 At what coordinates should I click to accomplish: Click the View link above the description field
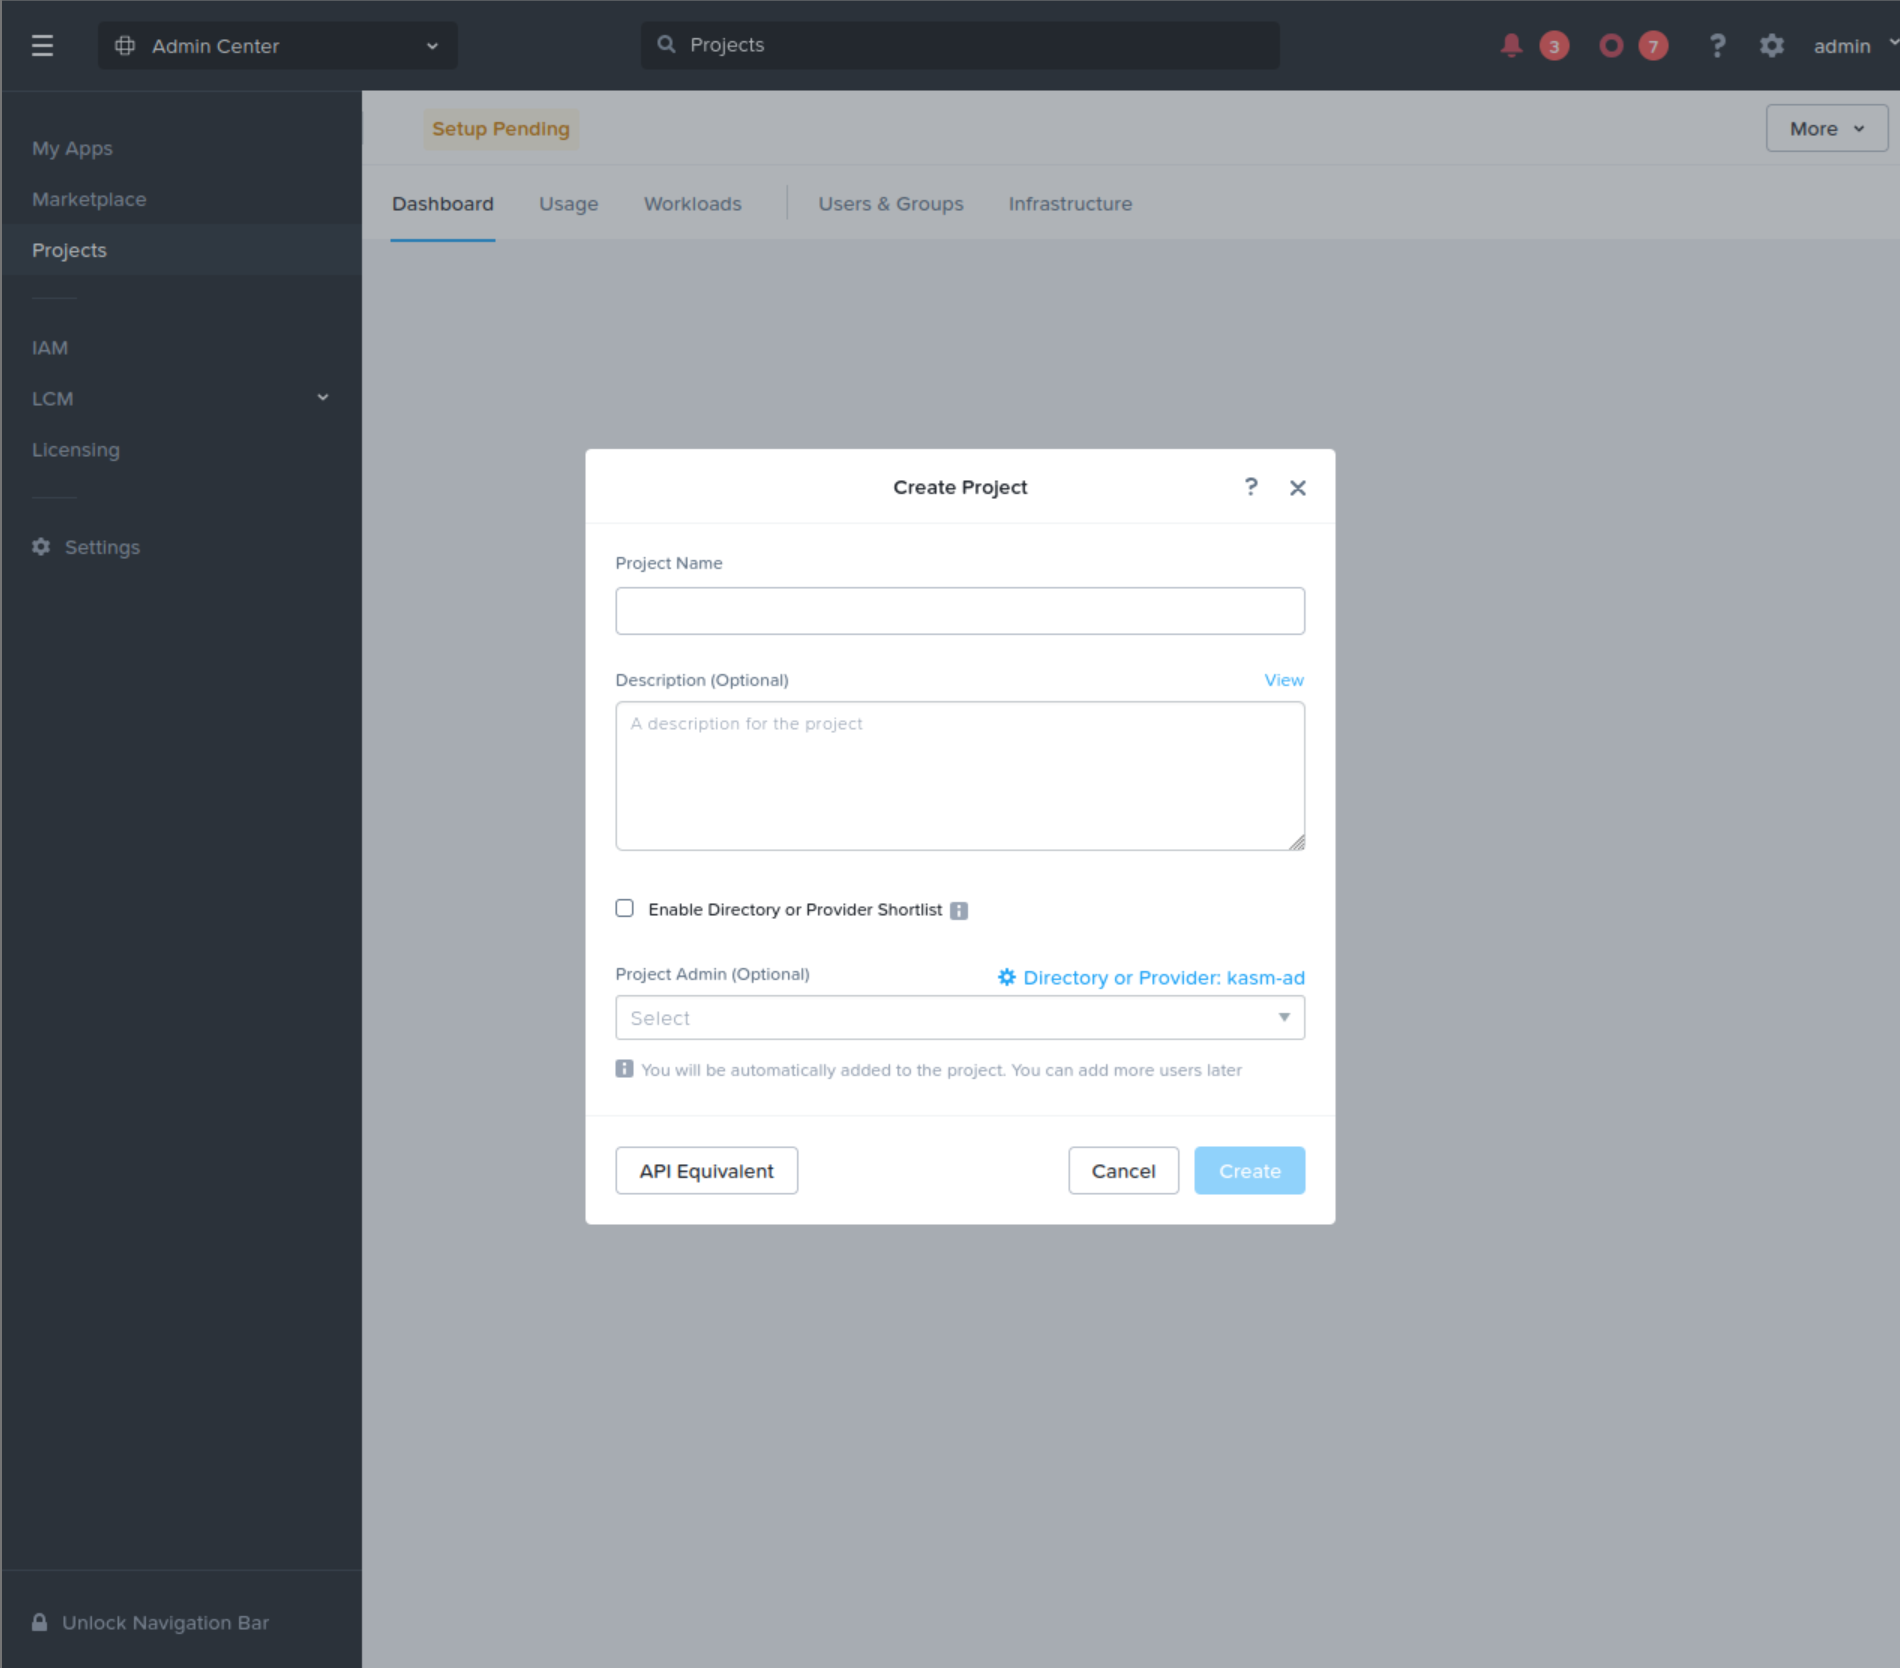1283,679
